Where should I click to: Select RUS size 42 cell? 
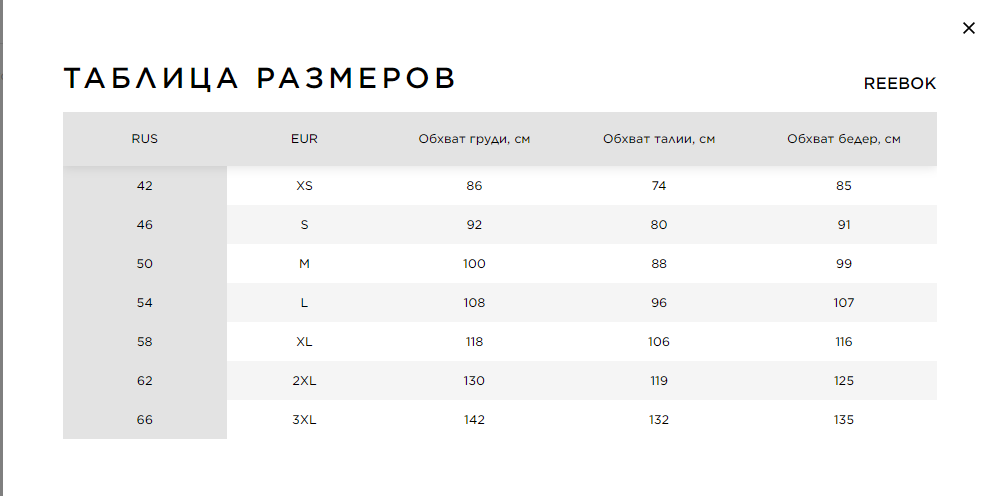(145, 186)
